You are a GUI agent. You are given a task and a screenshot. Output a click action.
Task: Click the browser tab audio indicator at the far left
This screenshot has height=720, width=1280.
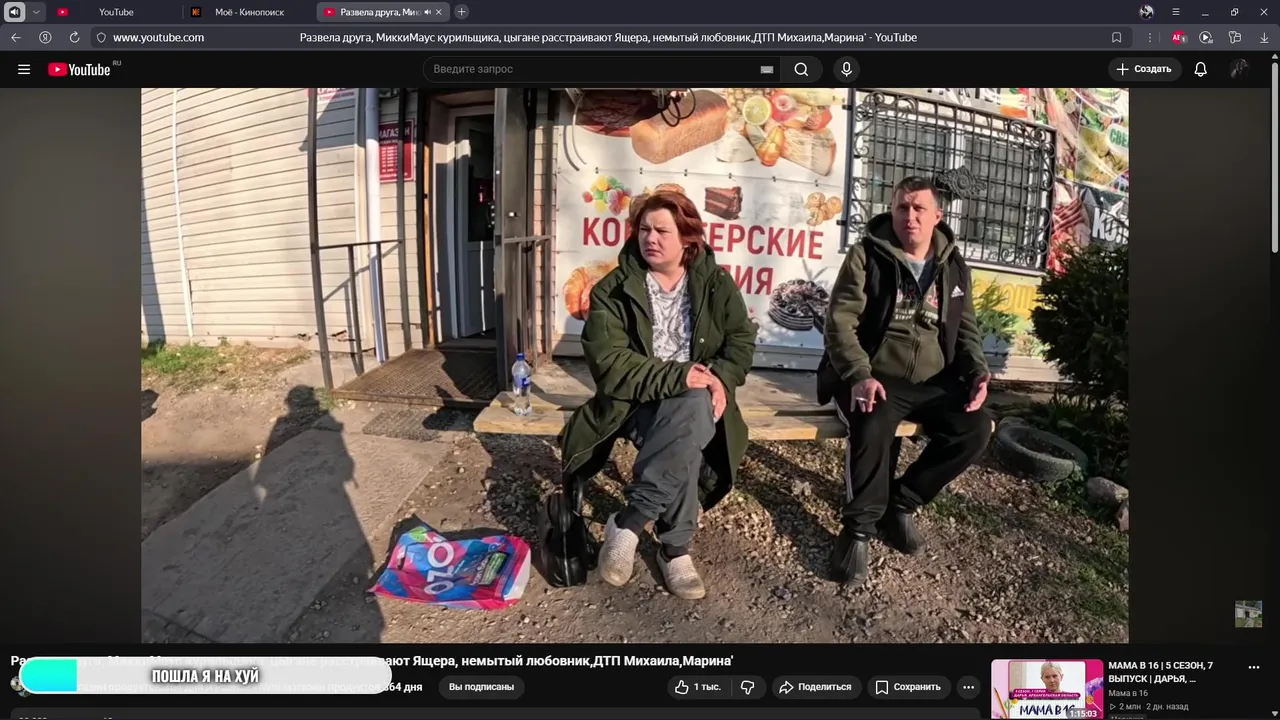coord(14,12)
